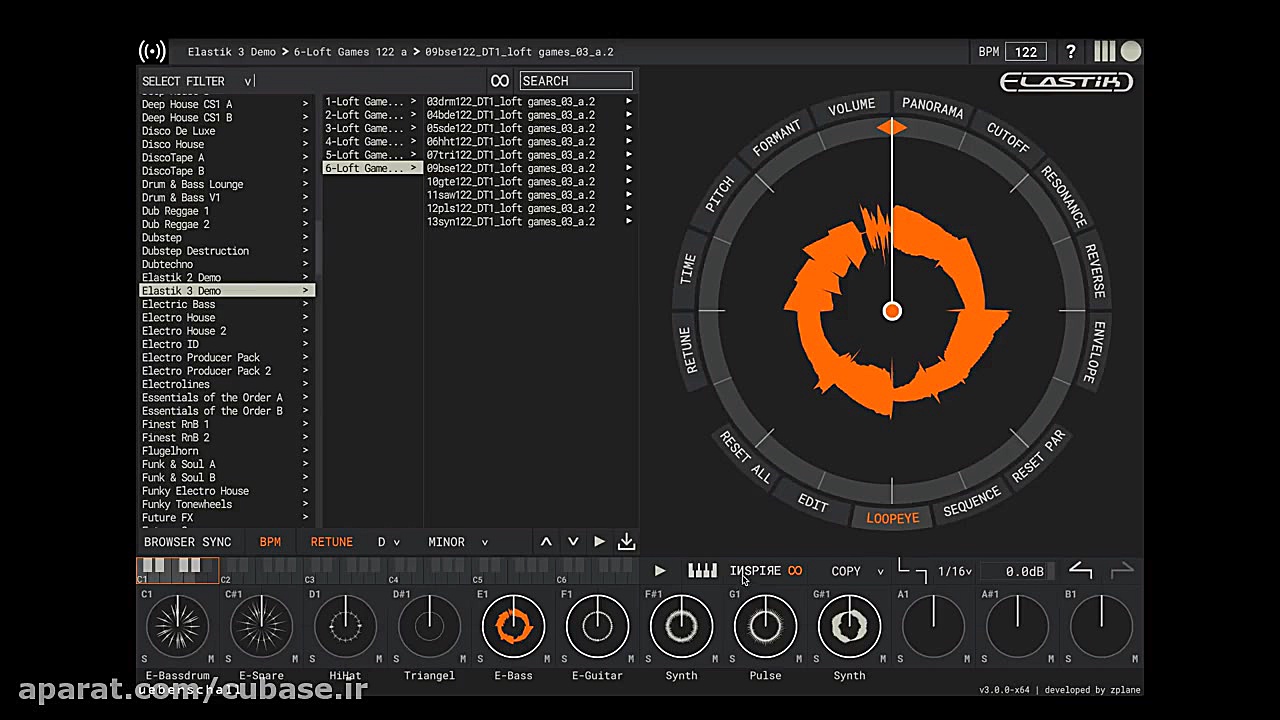Click the piano keyboard icon
Viewport: 1280px width, 720px height.
pyautogui.click(x=703, y=571)
